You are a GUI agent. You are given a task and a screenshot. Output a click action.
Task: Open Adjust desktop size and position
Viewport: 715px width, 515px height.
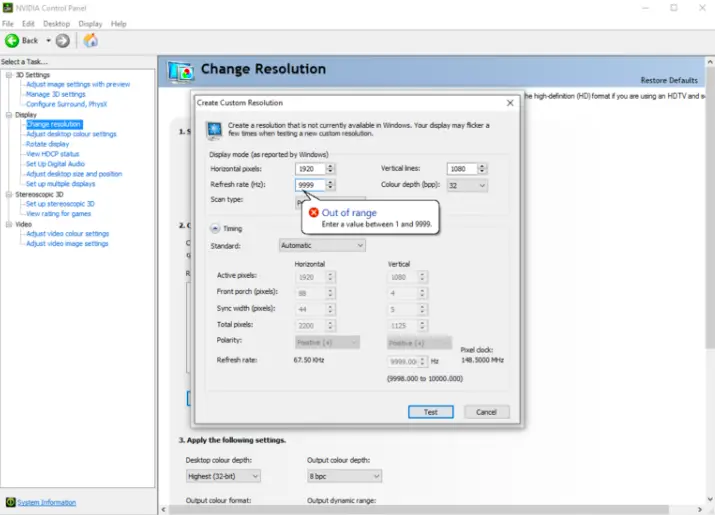tap(74, 174)
